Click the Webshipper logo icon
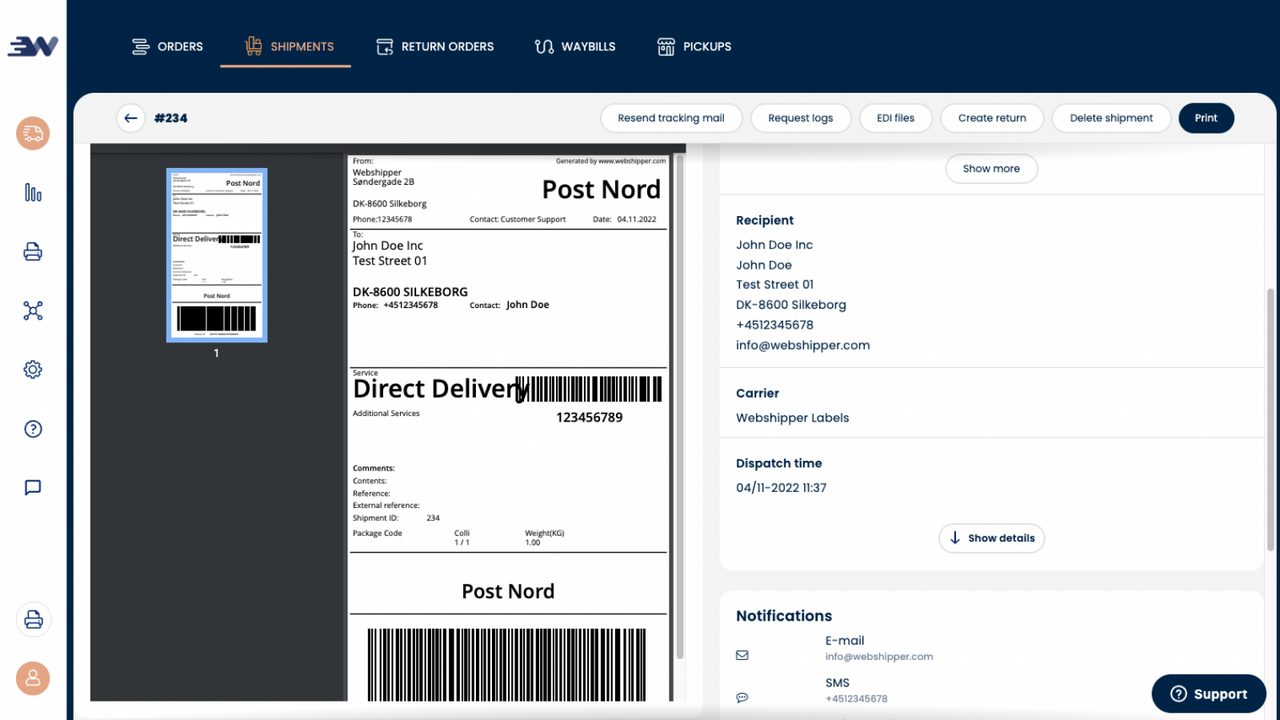The image size is (1280, 720). click(x=33, y=46)
